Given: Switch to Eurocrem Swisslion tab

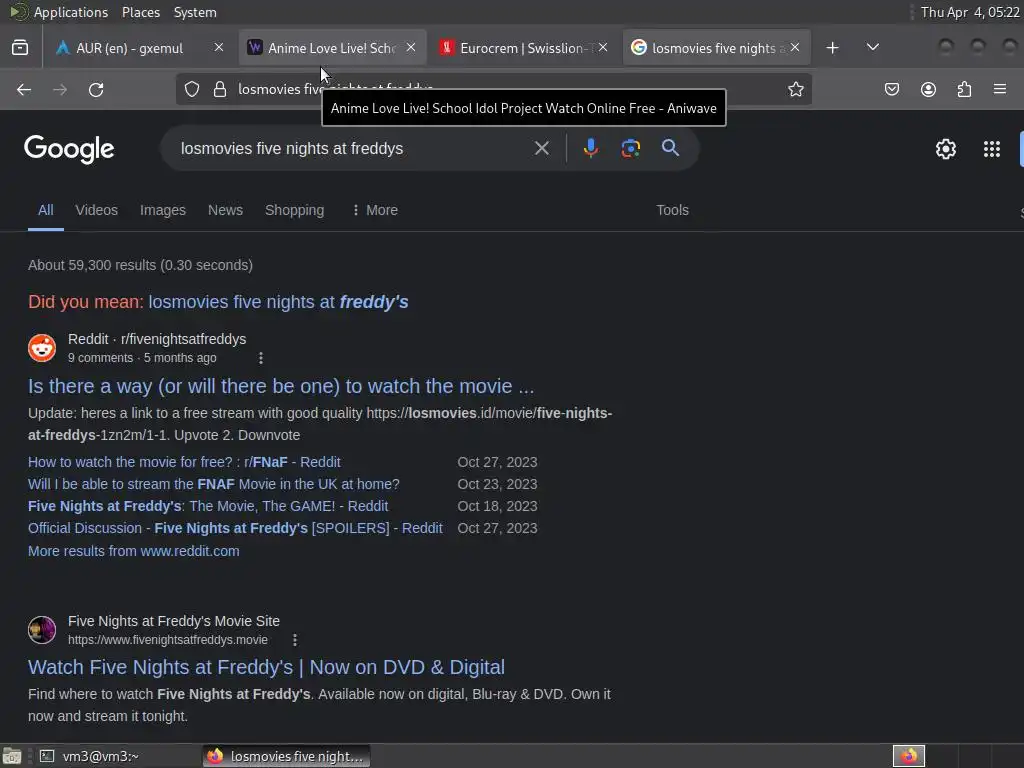Looking at the screenshot, I should 526,48.
